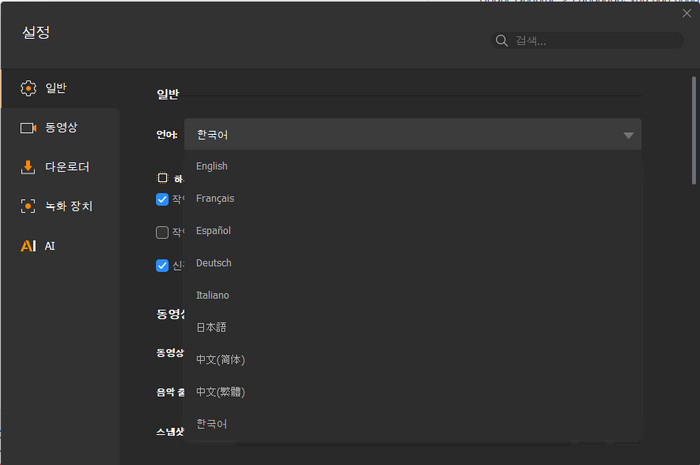Close the settings dialog with X
The image size is (700, 465).
686,13
